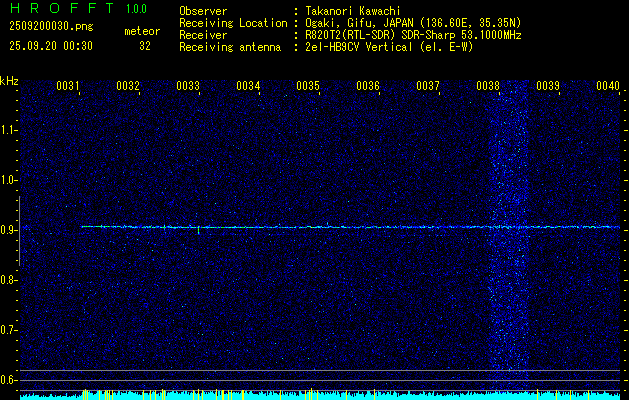Select the 0.6 frequency axis label
The image size is (629, 400).
(7, 380)
